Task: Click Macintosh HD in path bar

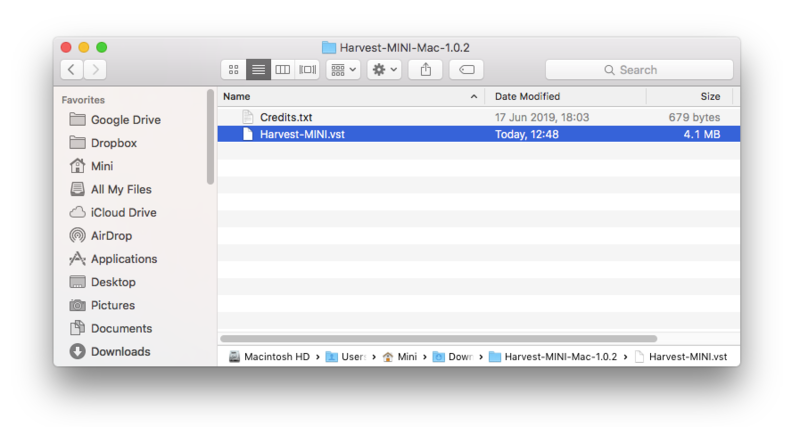Action: (269, 357)
